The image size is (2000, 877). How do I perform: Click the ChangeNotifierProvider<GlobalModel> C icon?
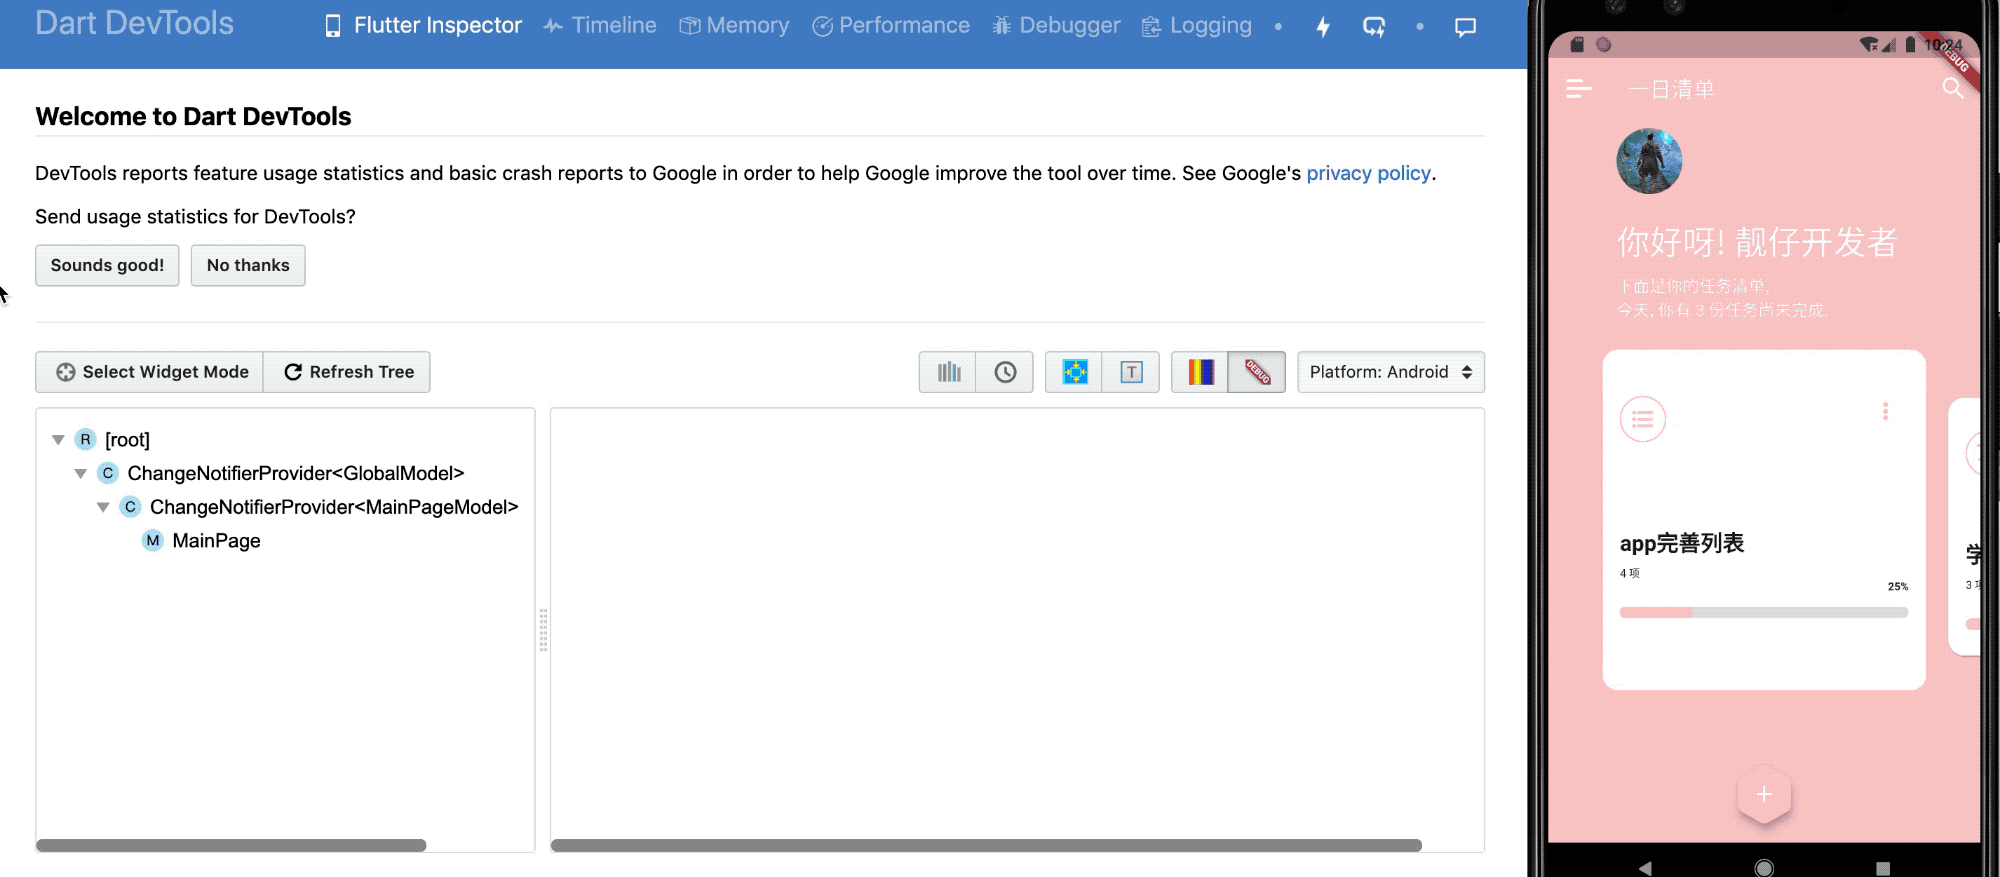tap(108, 473)
